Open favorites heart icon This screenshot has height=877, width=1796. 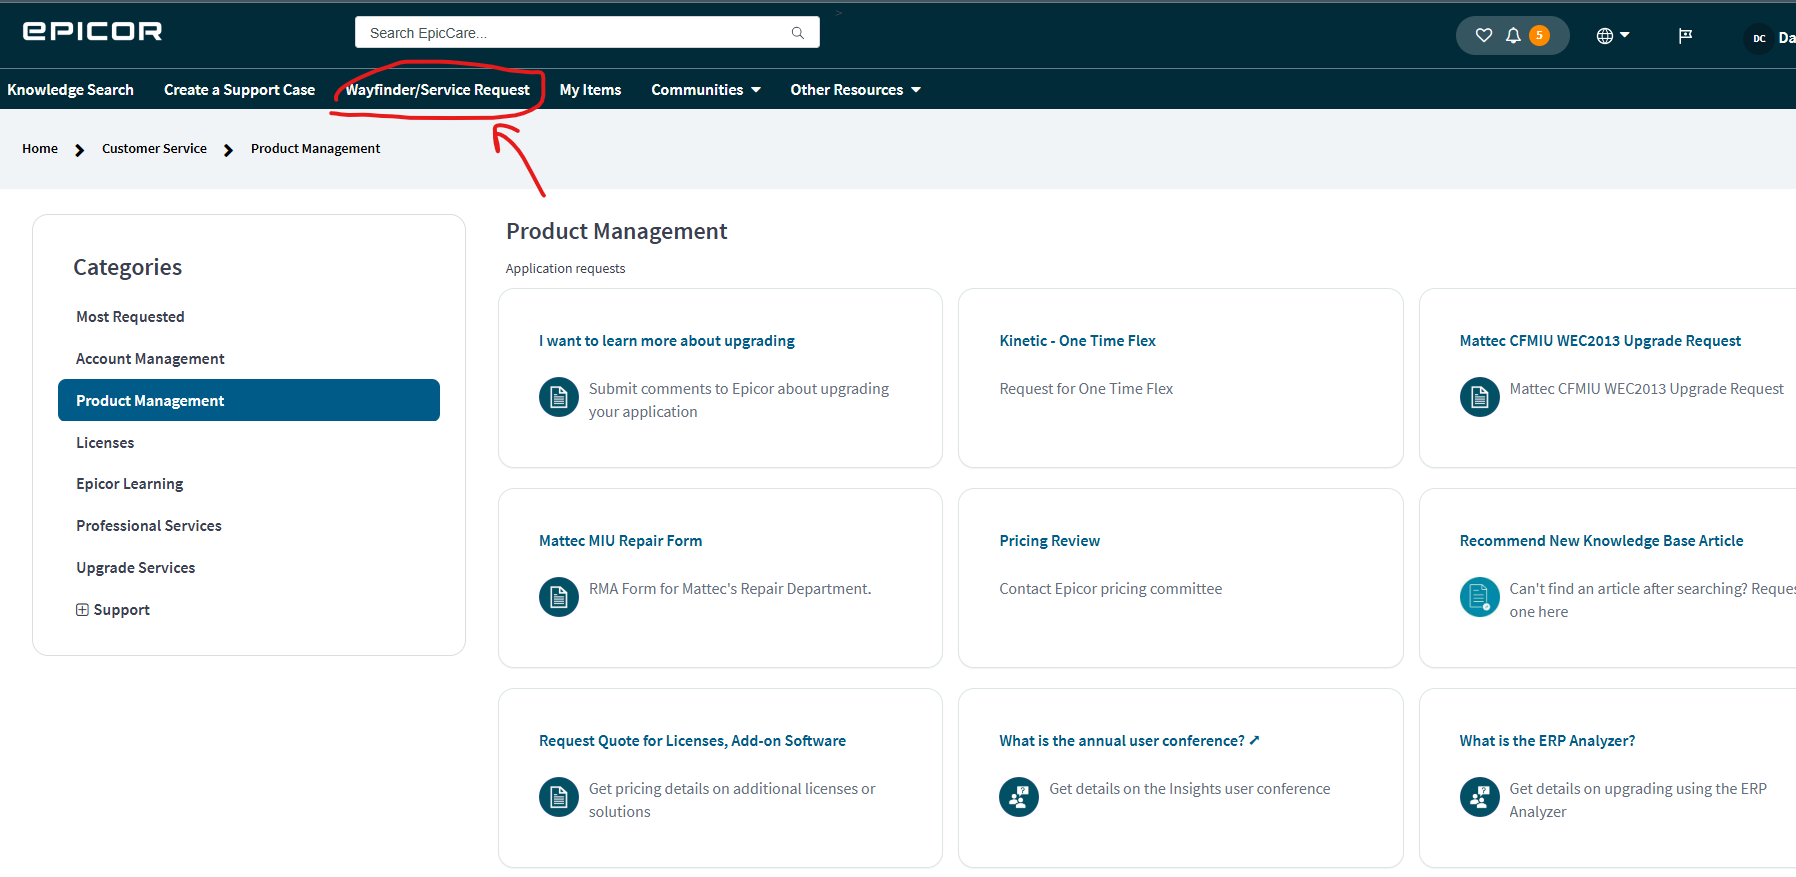(x=1484, y=36)
